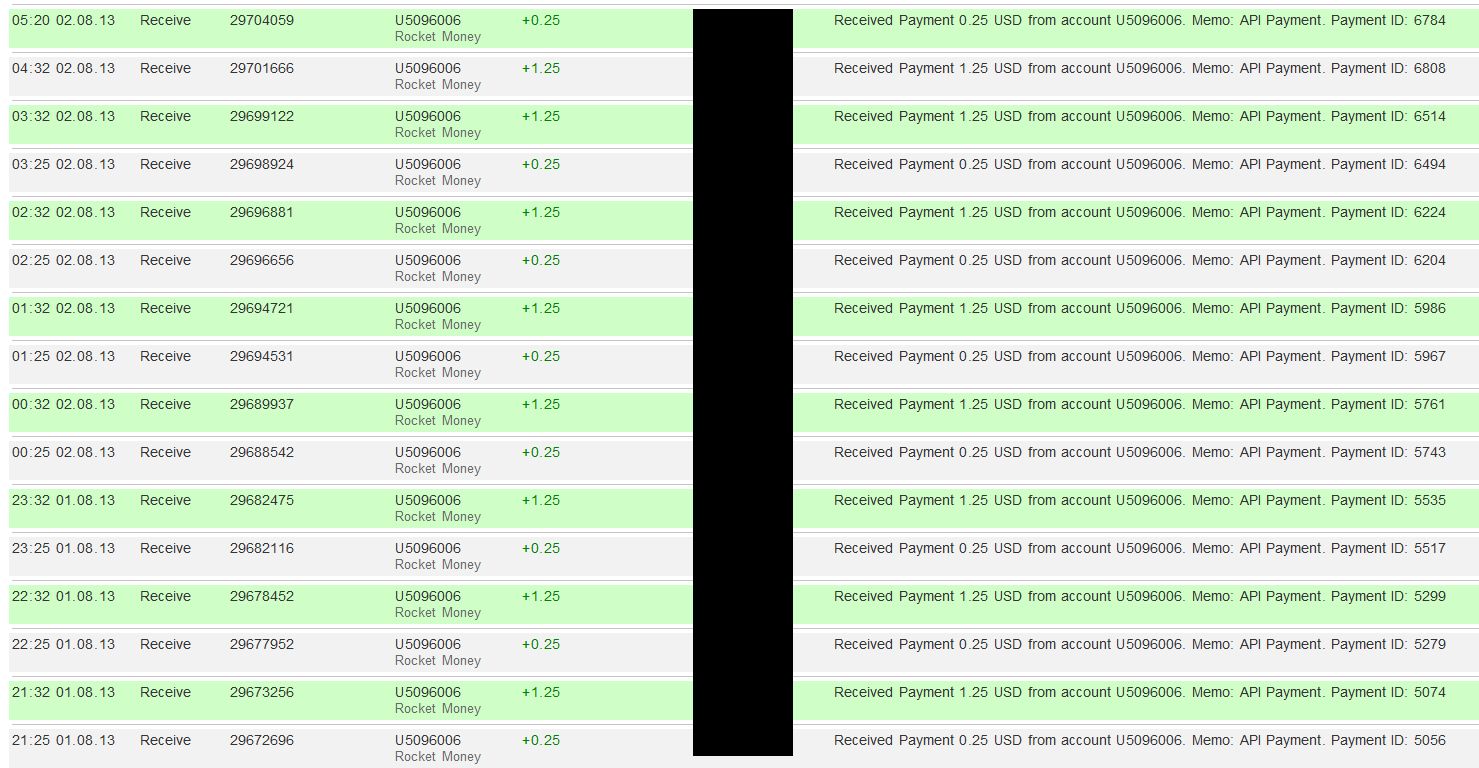
Task: Click the timestamp 23:25 01.08.13
Action: coord(63,548)
